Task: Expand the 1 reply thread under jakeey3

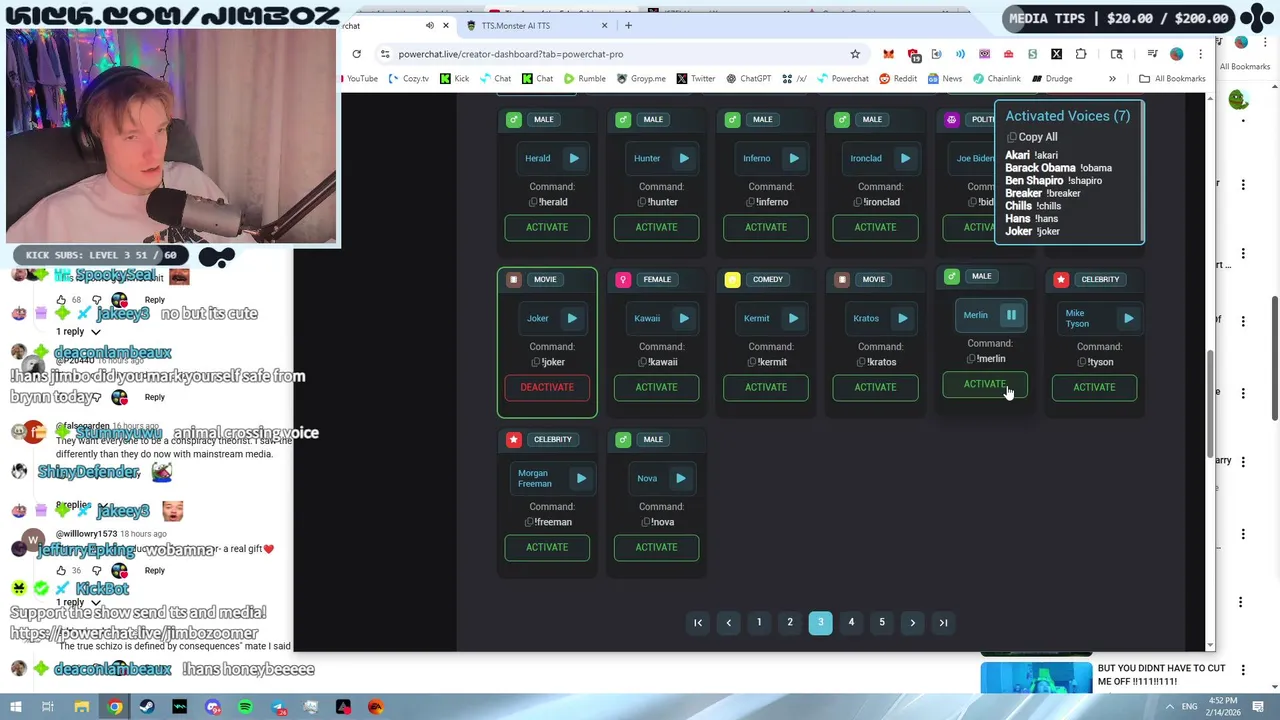Action: [78, 331]
